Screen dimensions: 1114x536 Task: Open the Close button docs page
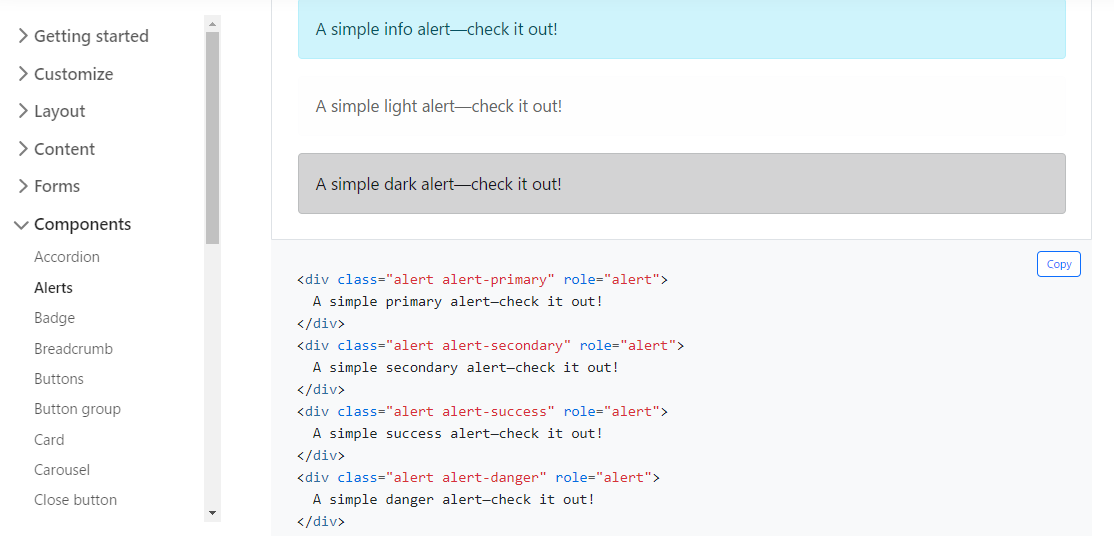(75, 500)
